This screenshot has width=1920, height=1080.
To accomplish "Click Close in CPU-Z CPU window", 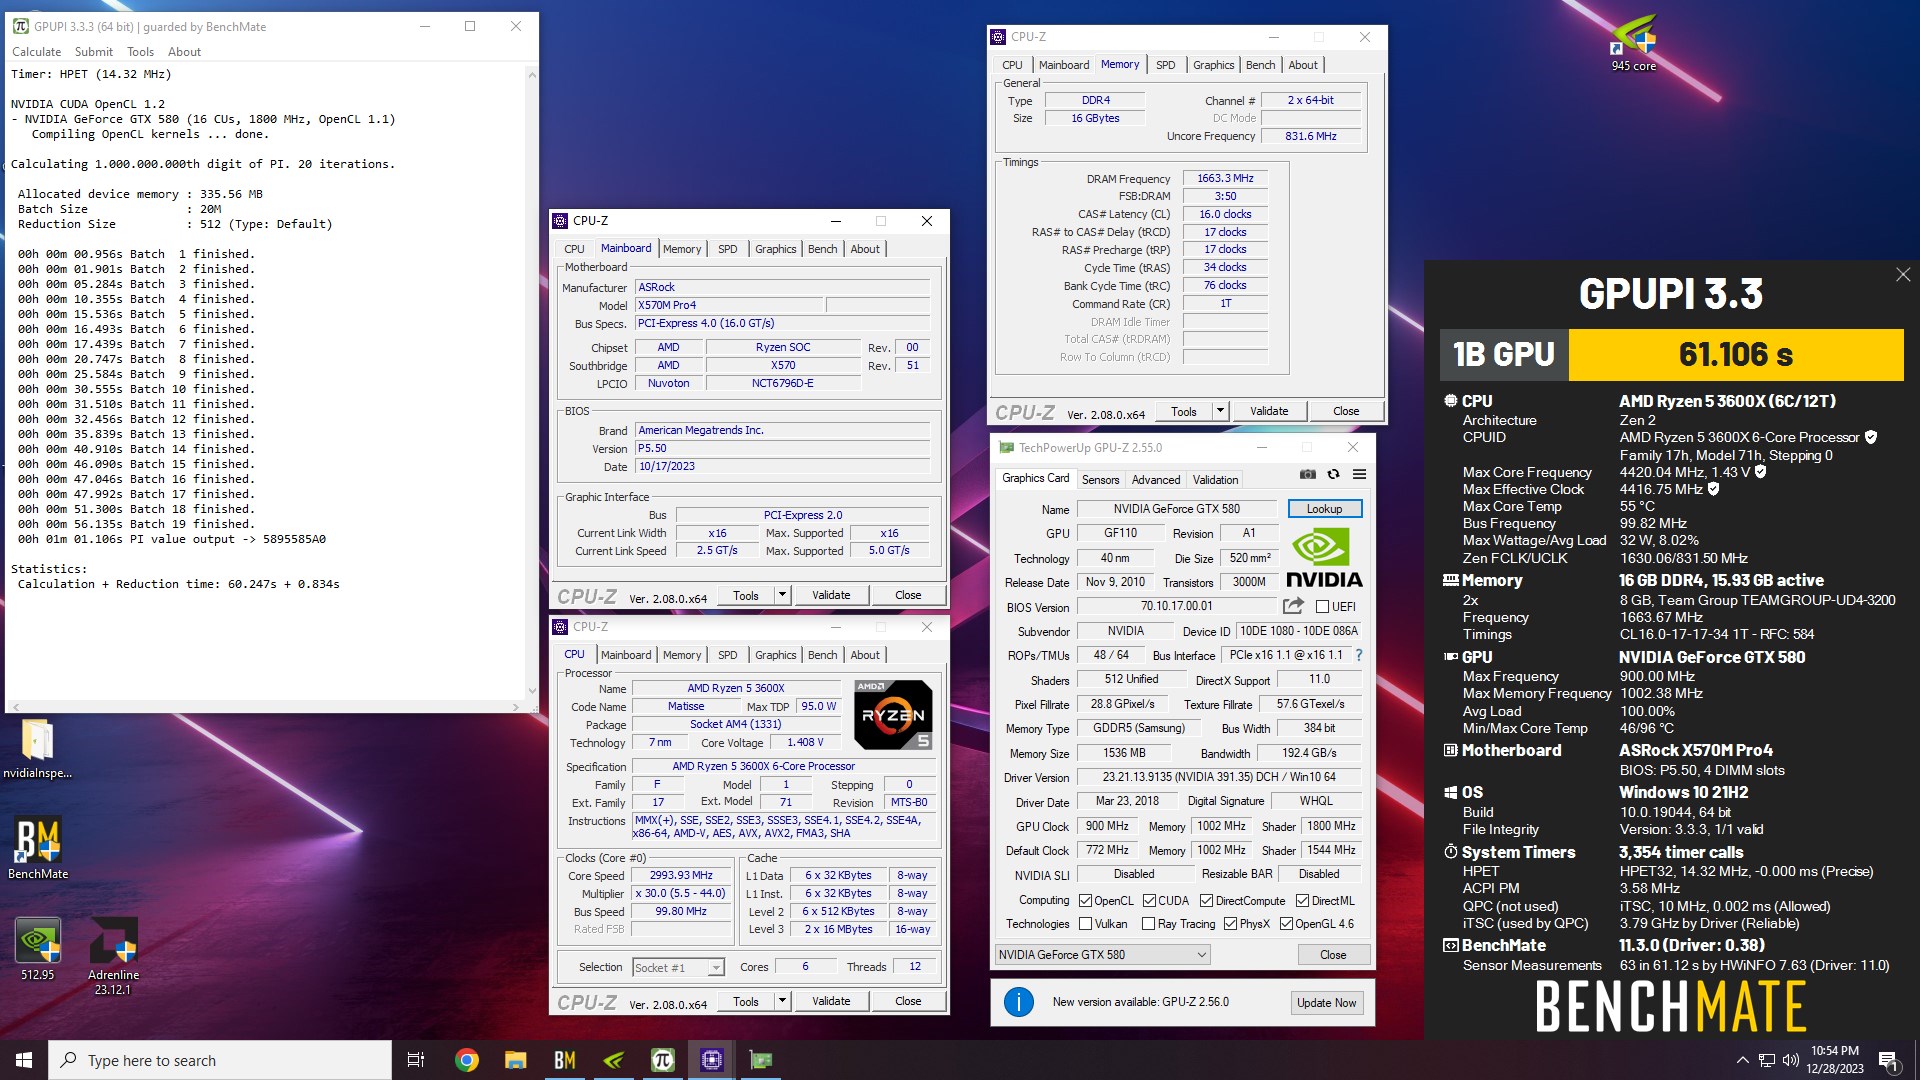I will [x=908, y=1001].
